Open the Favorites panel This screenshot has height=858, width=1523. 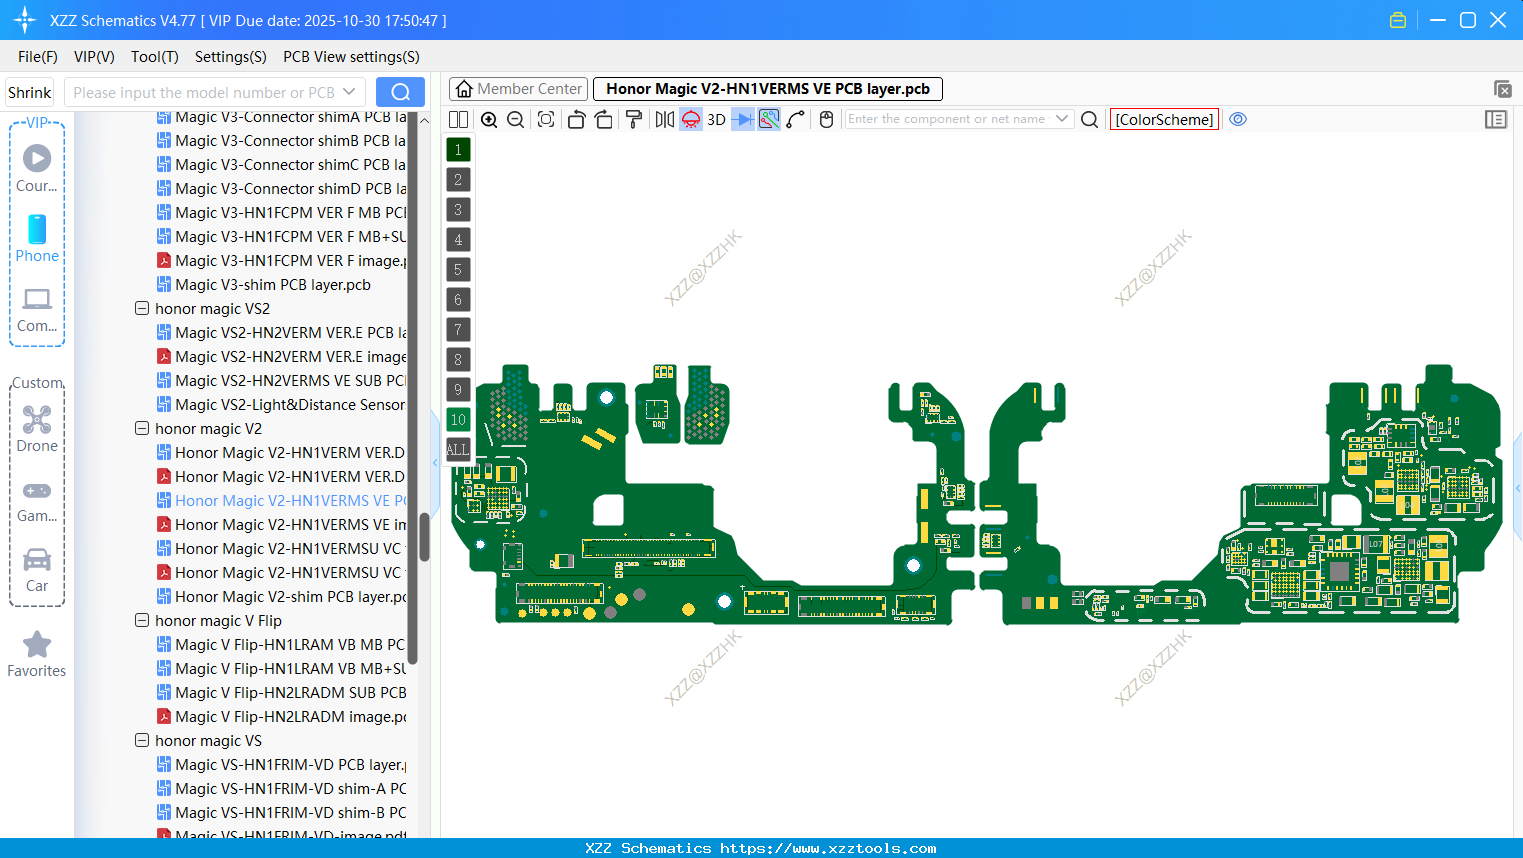[37, 655]
